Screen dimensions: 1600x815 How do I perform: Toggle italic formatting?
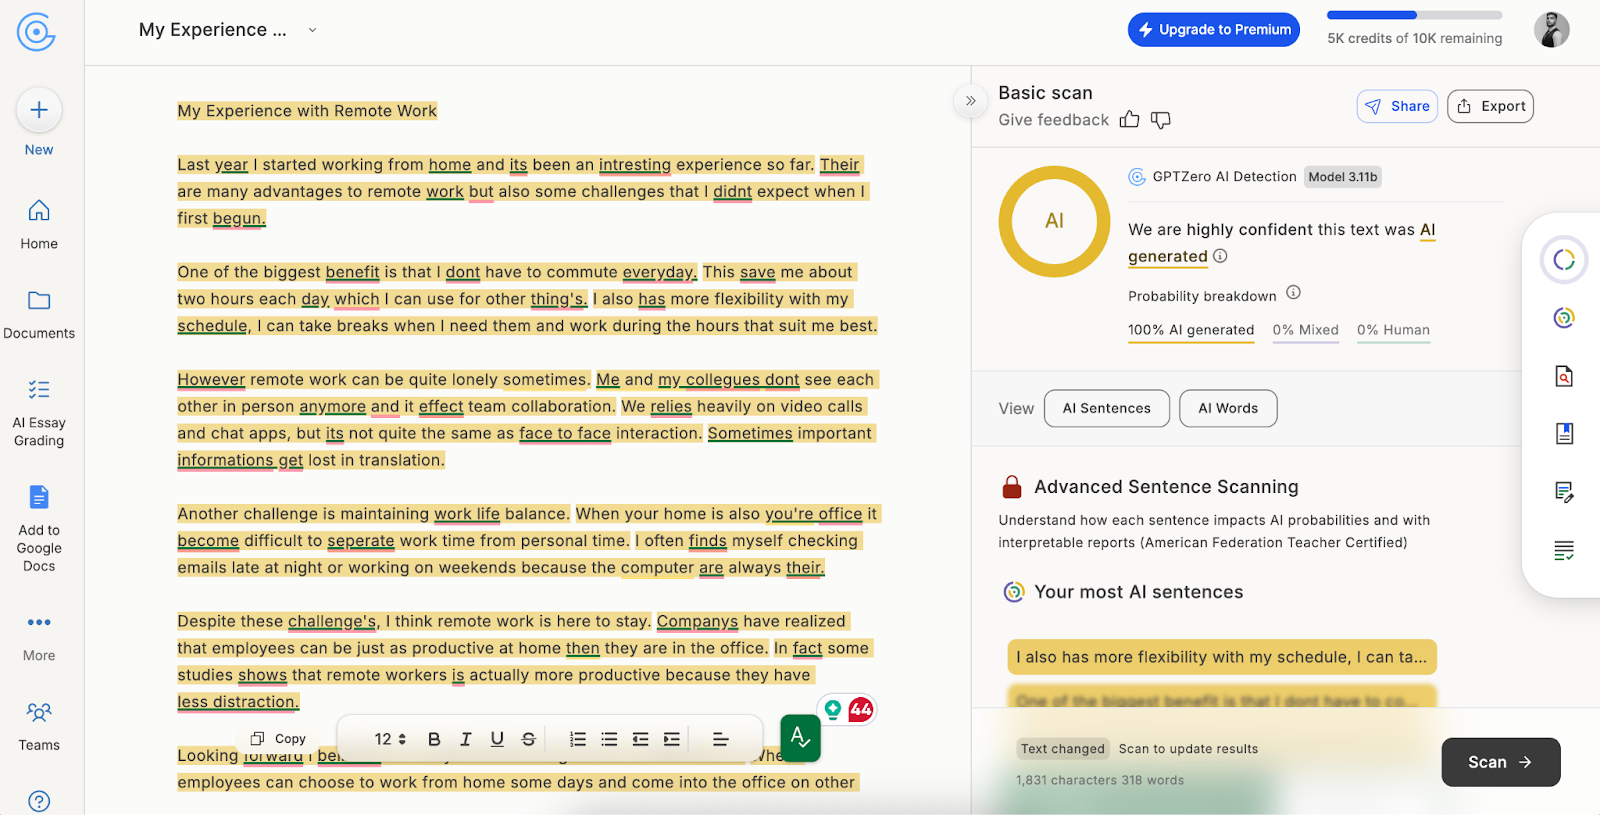pyautogui.click(x=465, y=739)
